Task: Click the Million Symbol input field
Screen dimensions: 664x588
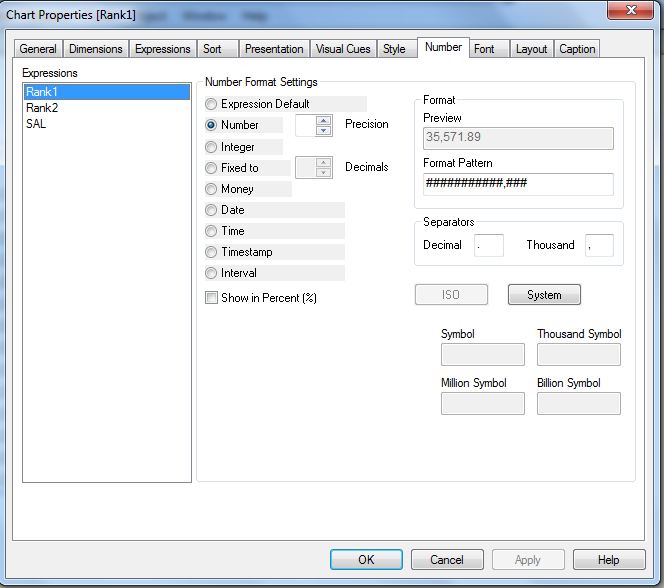Action: [483, 403]
